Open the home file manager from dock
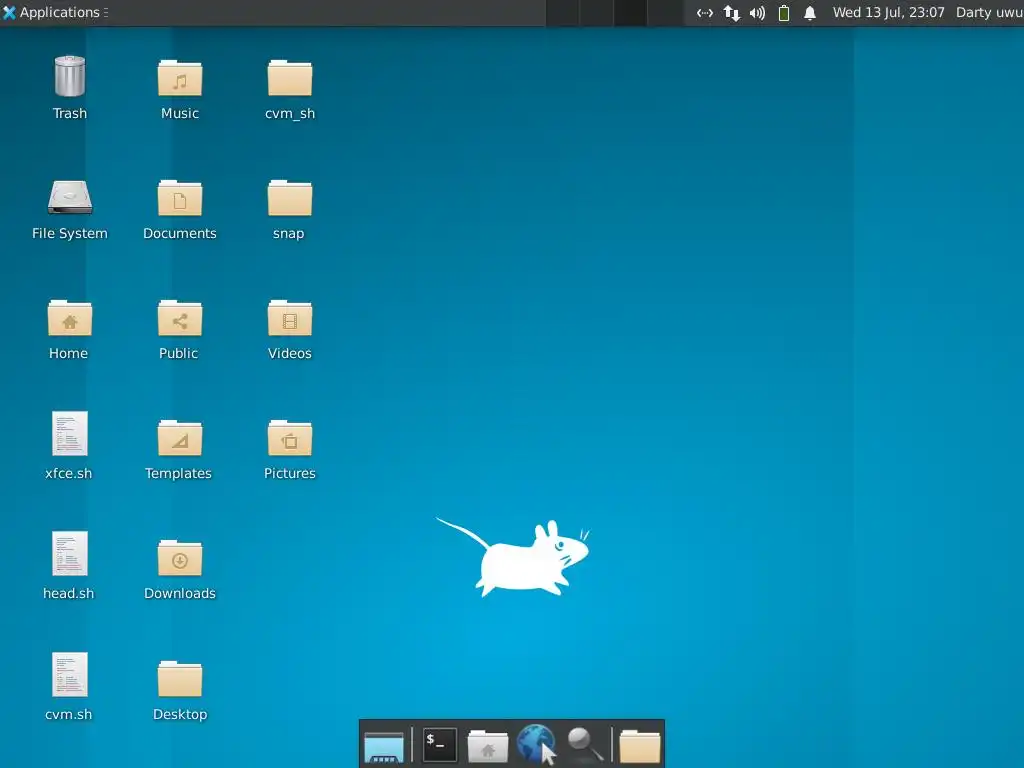Image resolution: width=1024 pixels, height=768 pixels. [487, 746]
